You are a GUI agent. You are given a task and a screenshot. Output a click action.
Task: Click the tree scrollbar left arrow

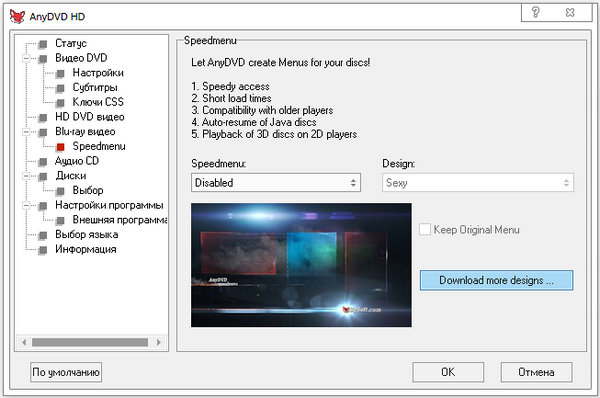[x=24, y=342]
